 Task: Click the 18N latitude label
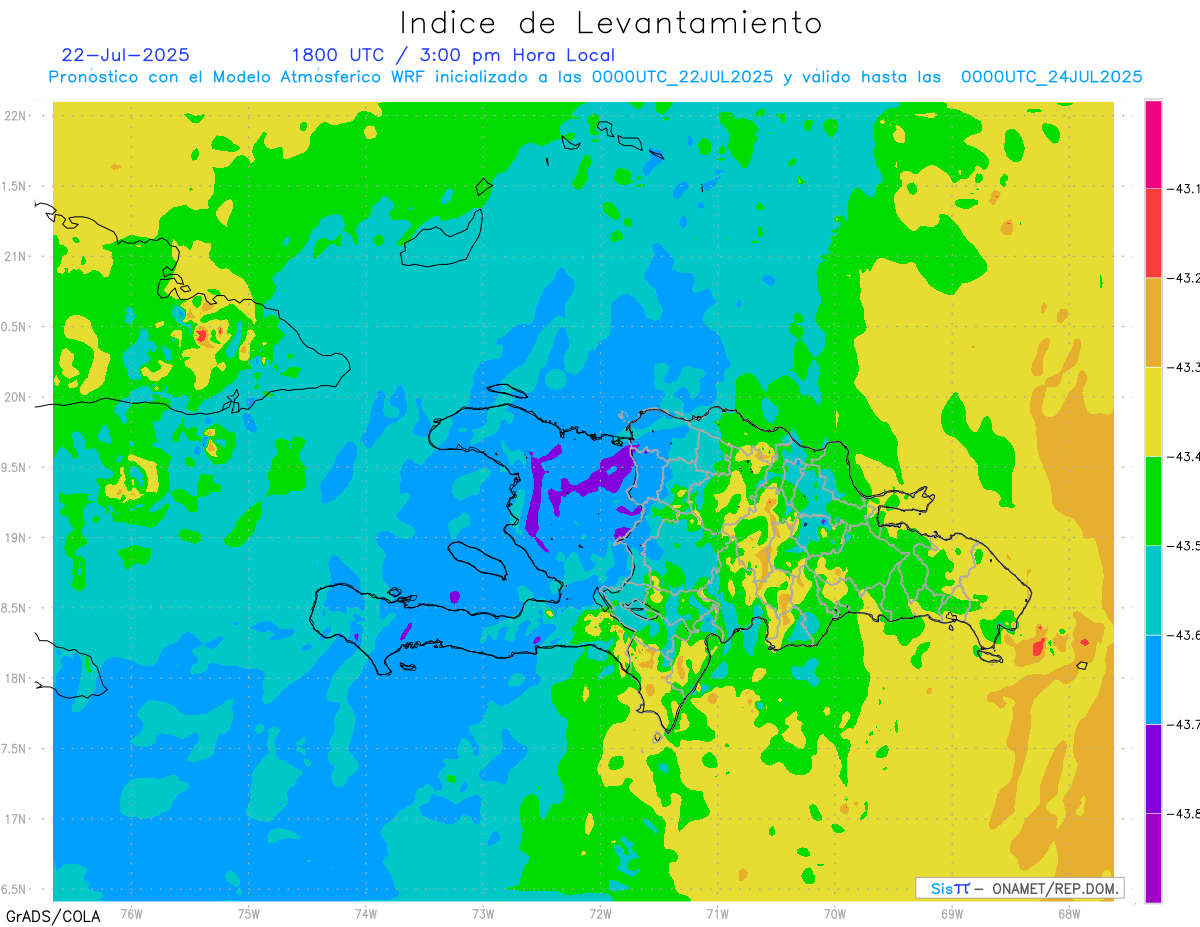tap(16, 678)
